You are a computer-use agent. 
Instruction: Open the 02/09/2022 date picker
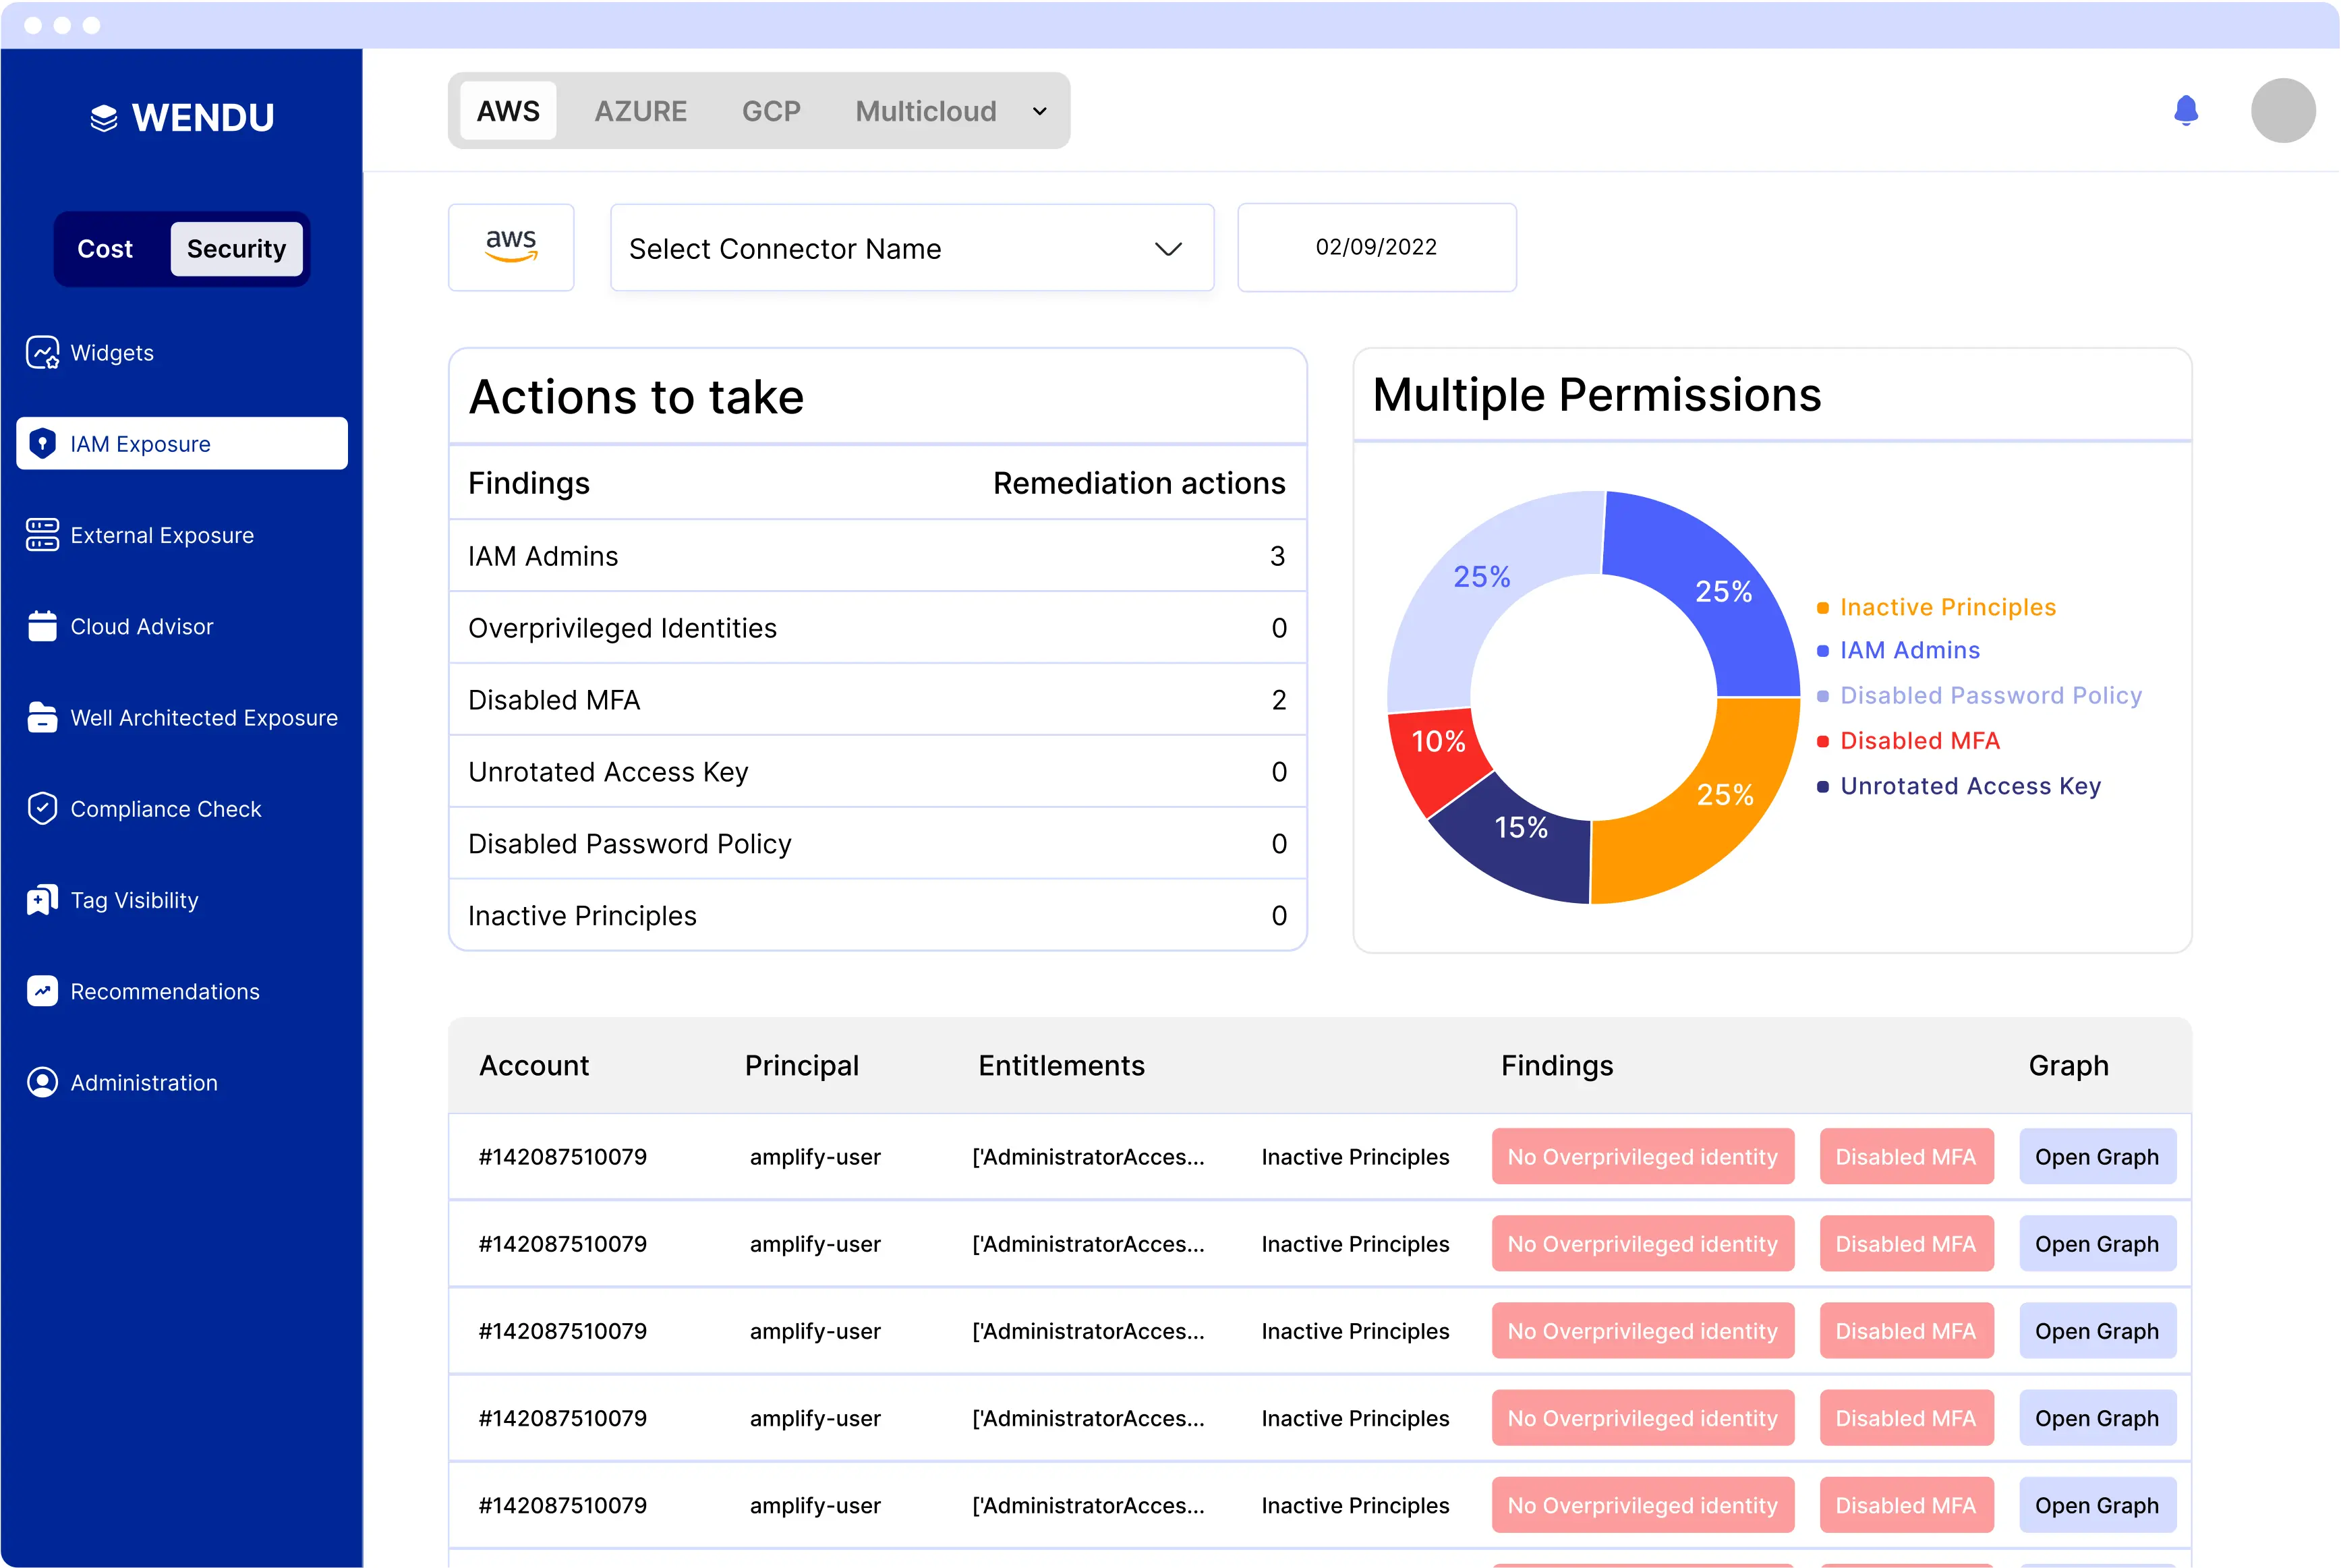pos(1376,247)
